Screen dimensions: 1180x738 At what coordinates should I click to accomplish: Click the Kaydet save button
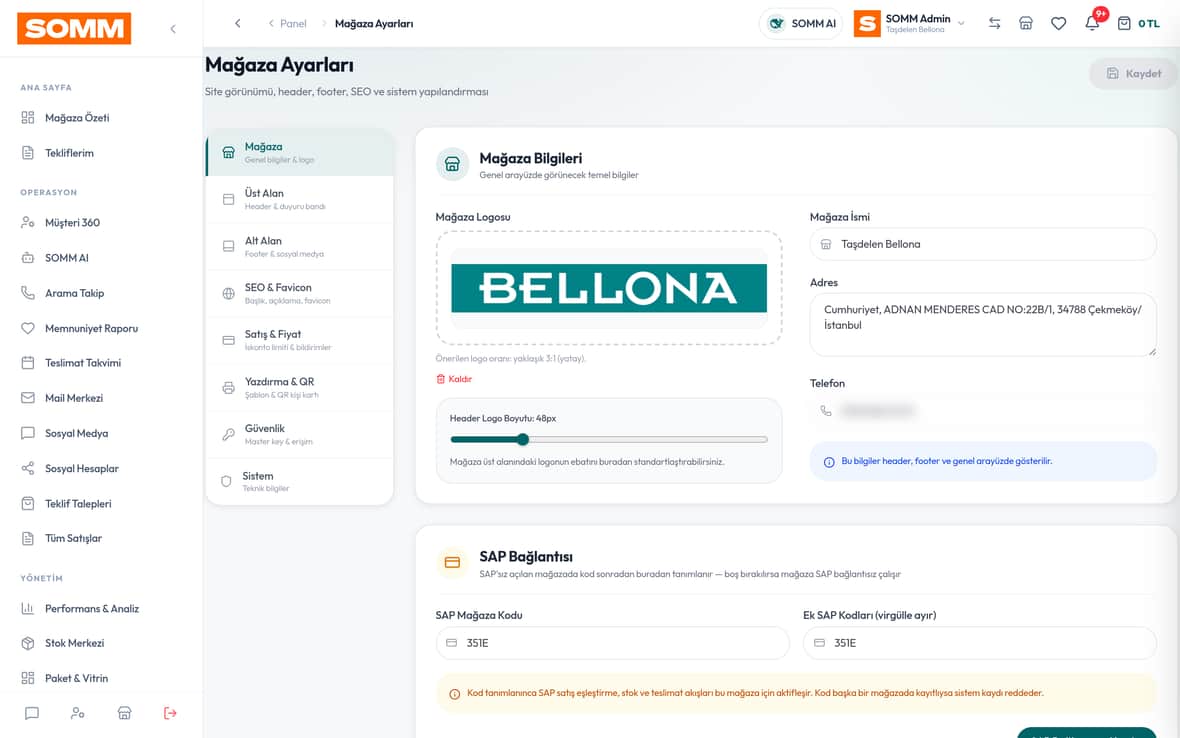click(x=1133, y=74)
